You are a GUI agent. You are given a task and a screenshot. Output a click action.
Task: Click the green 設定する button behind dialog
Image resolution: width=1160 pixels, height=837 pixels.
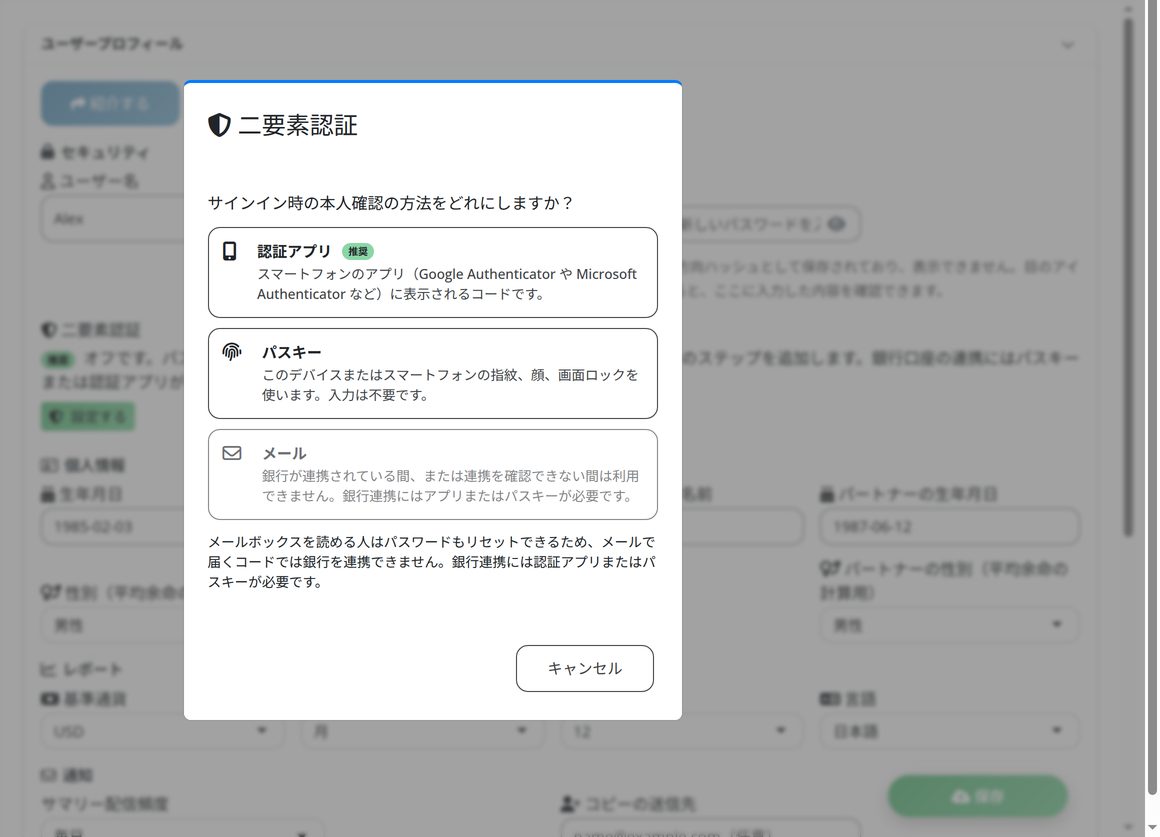tap(88, 417)
